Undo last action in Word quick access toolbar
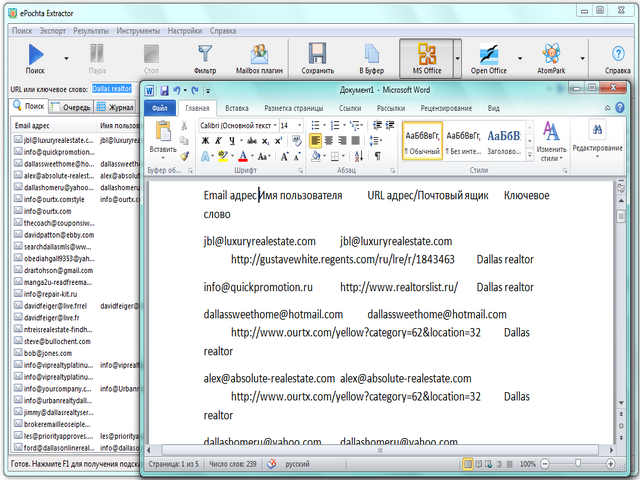The height and width of the screenshot is (480, 640). coord(177,90)
